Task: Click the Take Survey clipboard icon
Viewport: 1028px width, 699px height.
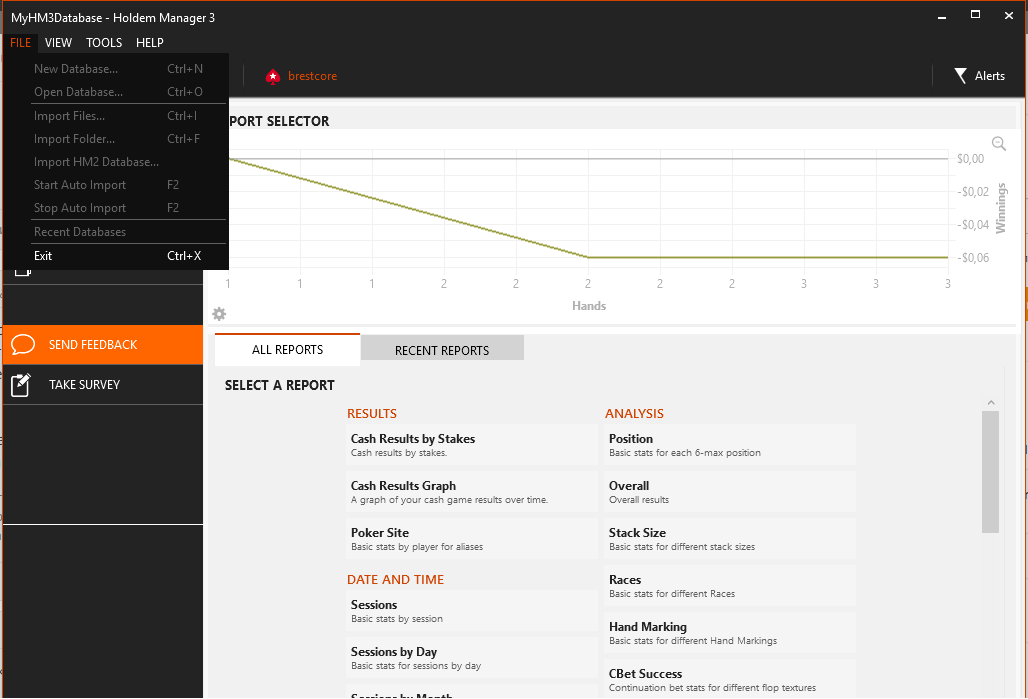Action: 21,385
